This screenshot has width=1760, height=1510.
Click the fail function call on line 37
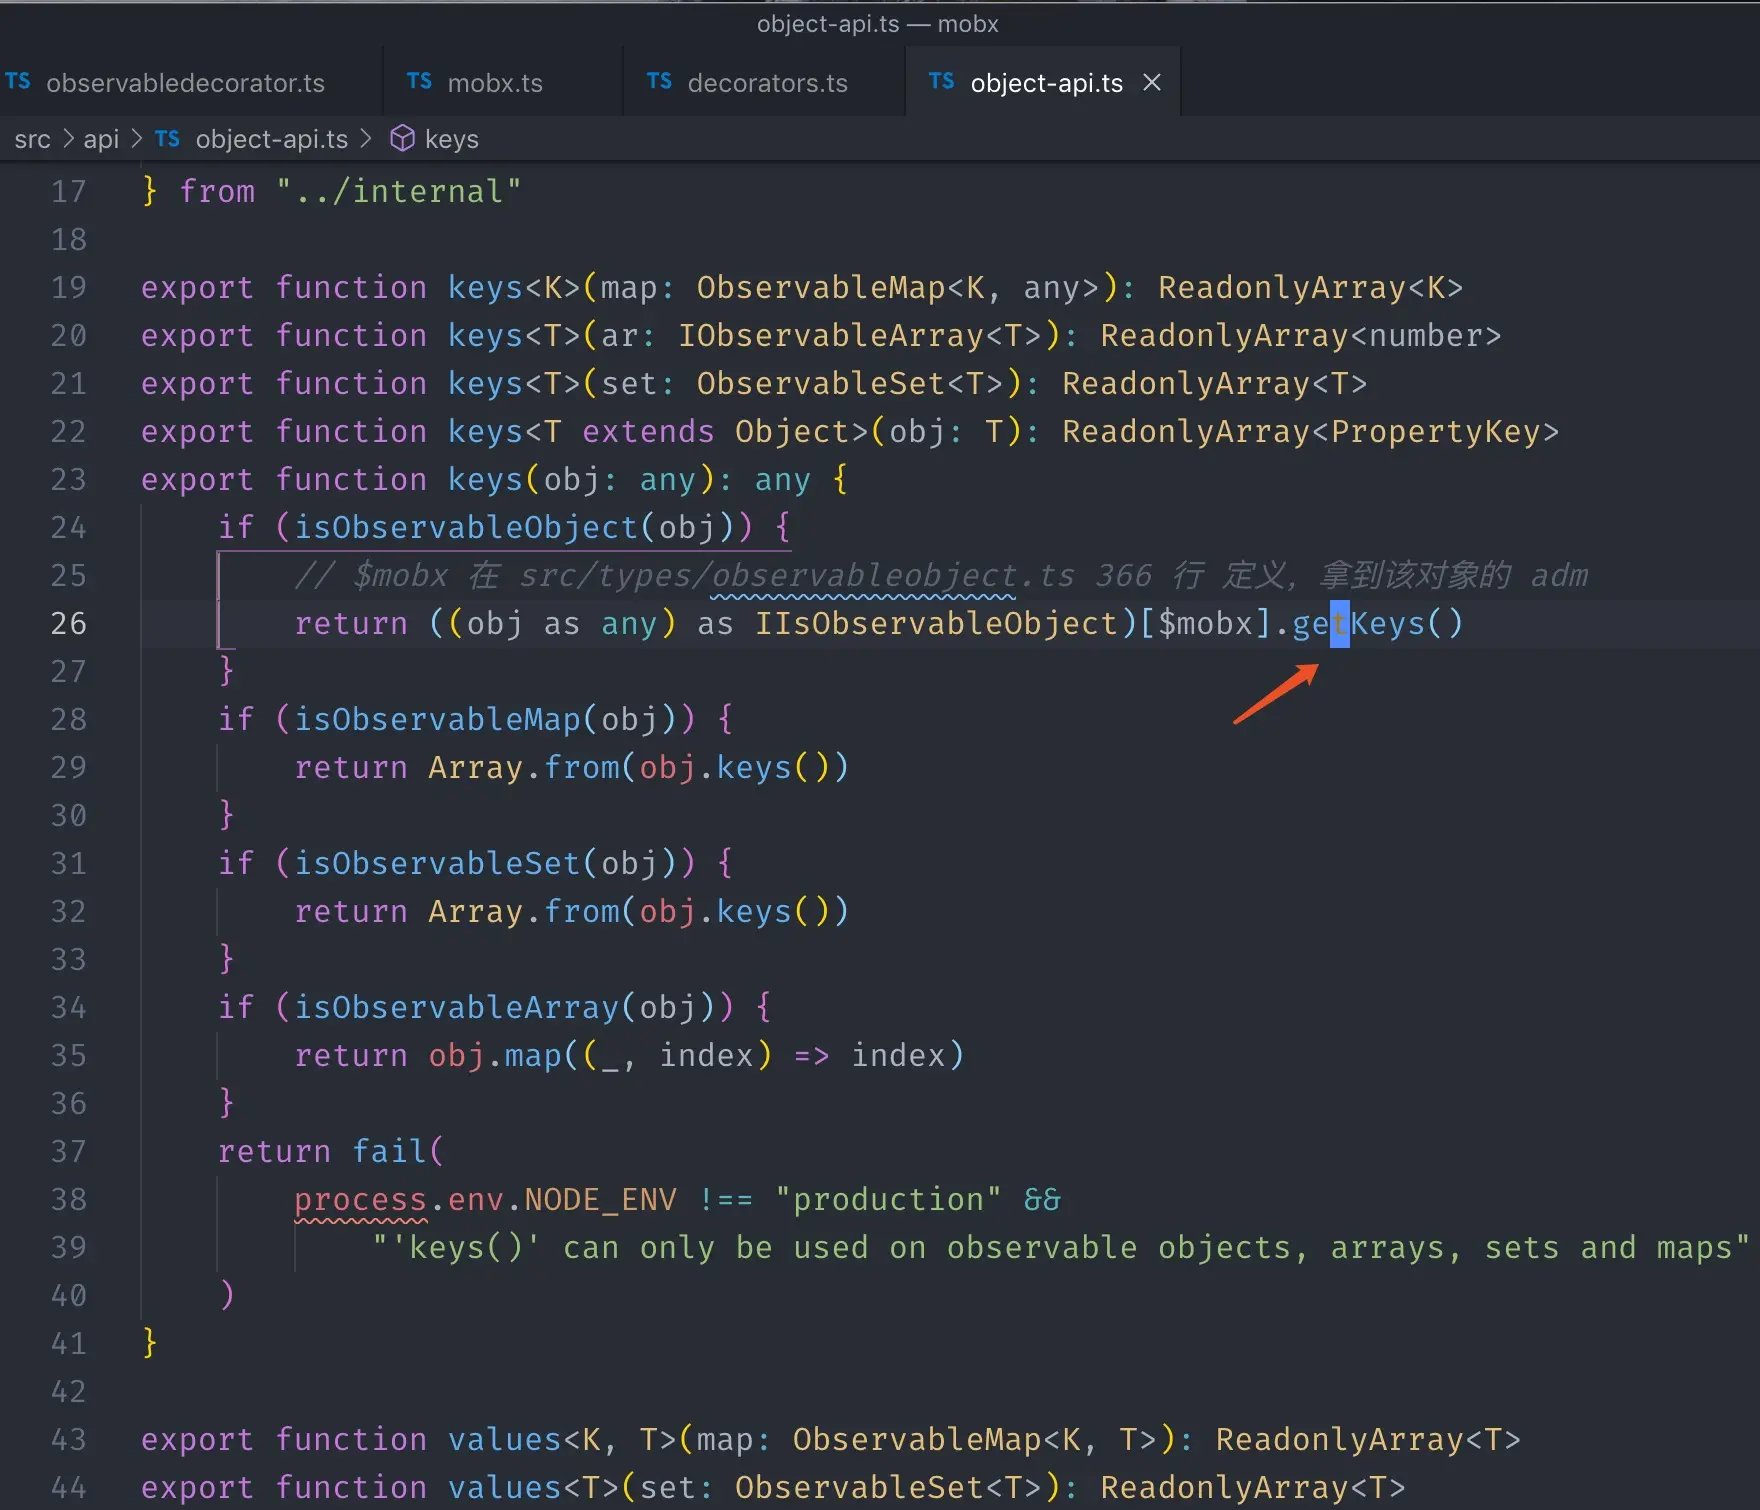(x=389, y=1151)
